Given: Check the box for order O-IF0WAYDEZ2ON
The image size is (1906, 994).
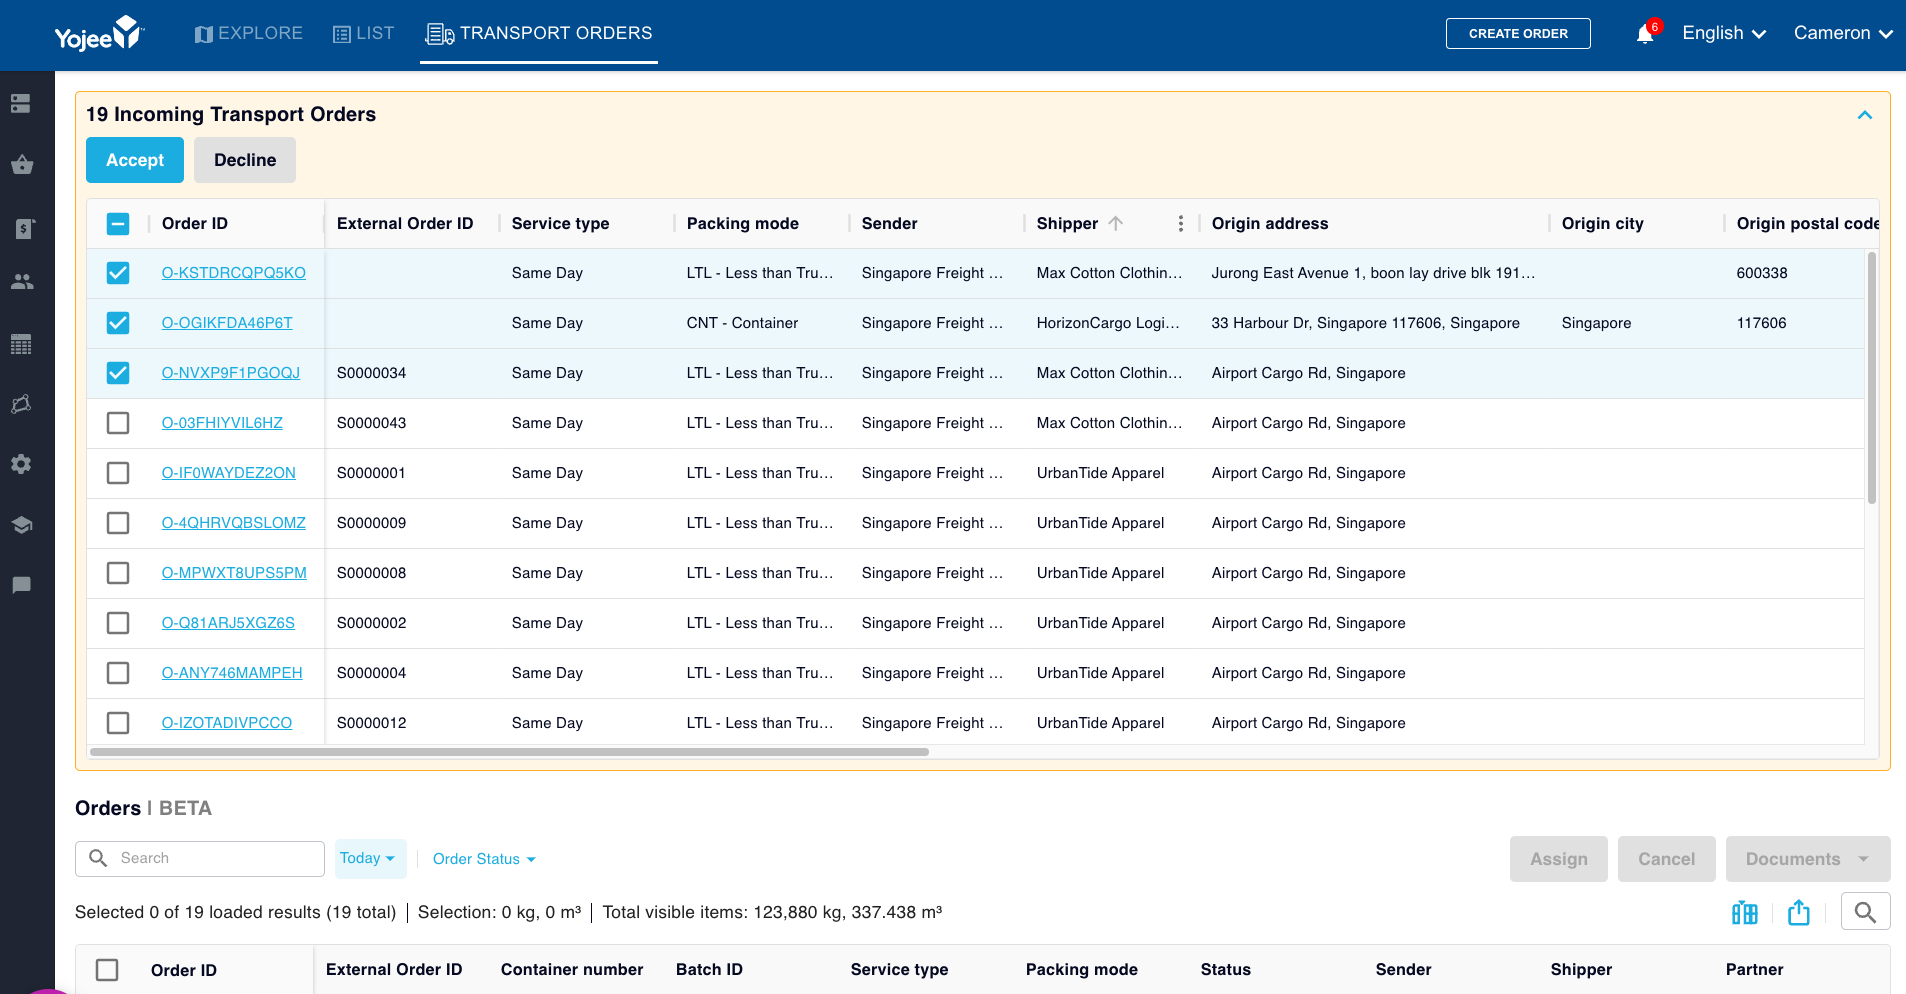Looking at the screenshot, I should [118, 473].
